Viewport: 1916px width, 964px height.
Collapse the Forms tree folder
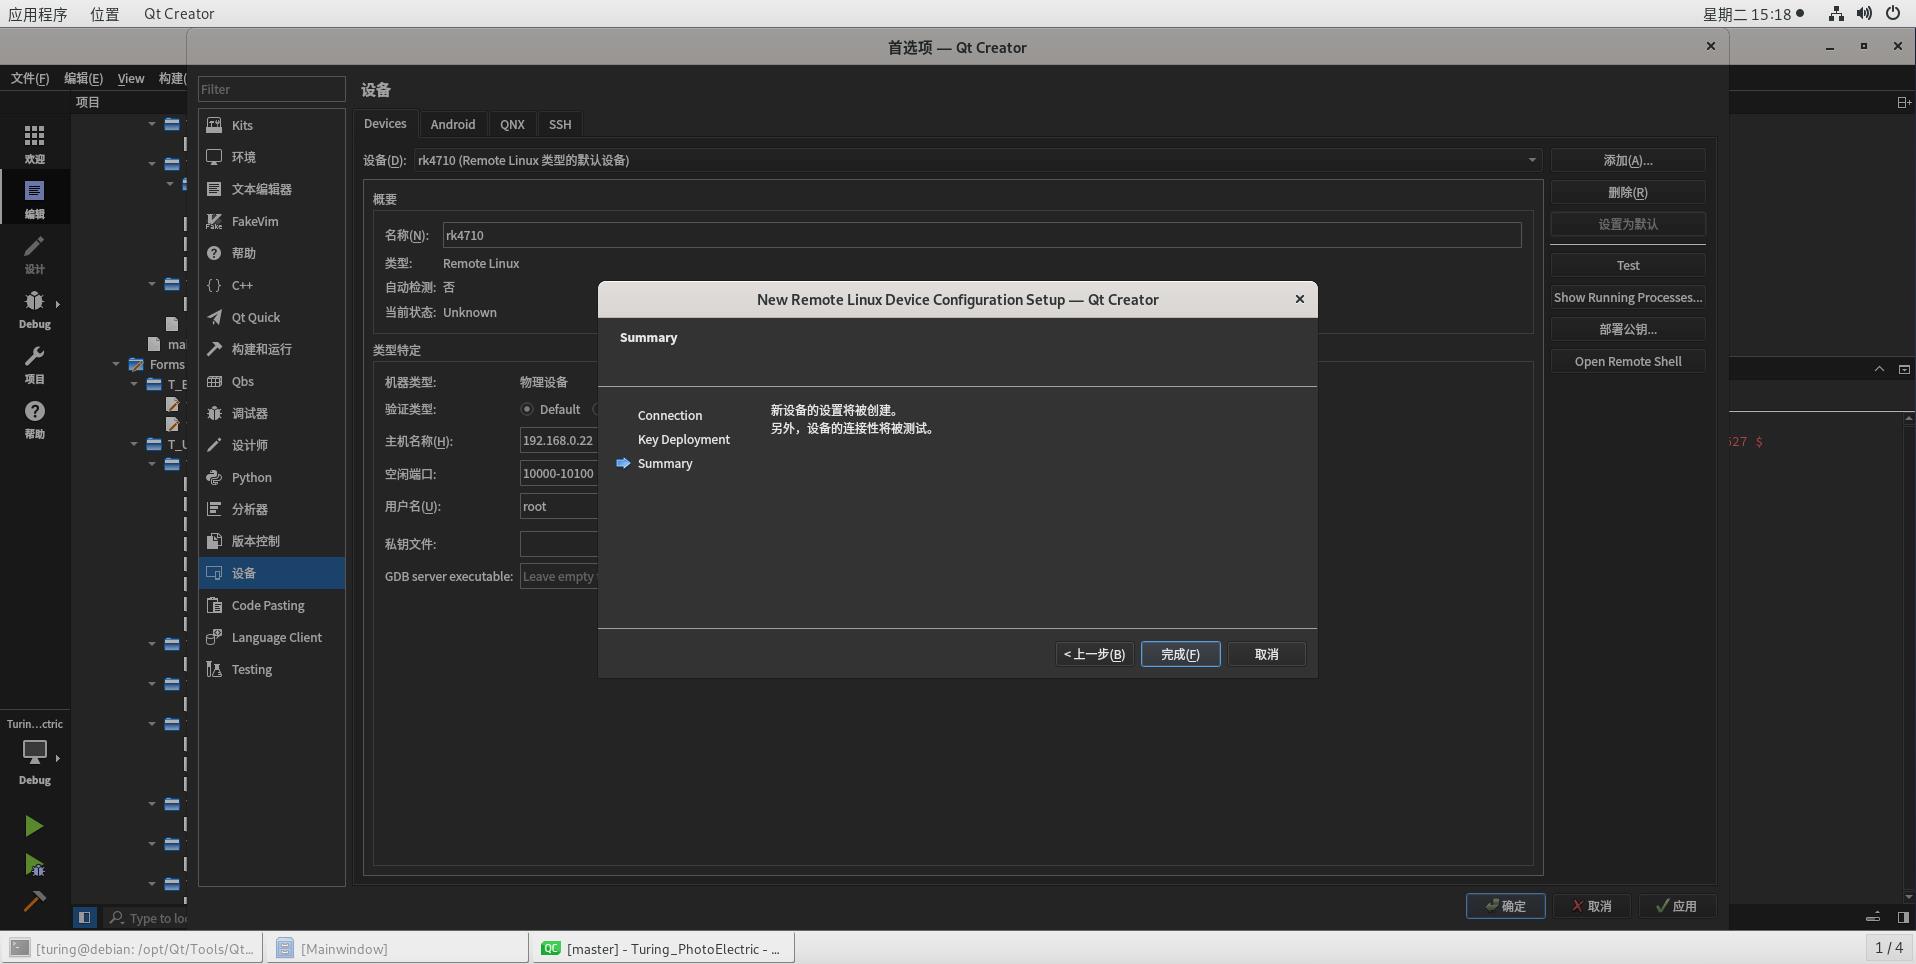point(116,364)
